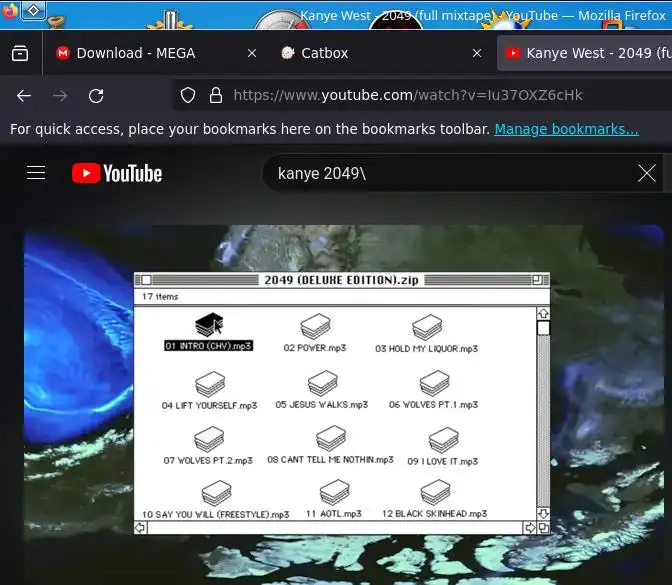
Task: Click the youtube.com address bar URL
Action: 408,95
